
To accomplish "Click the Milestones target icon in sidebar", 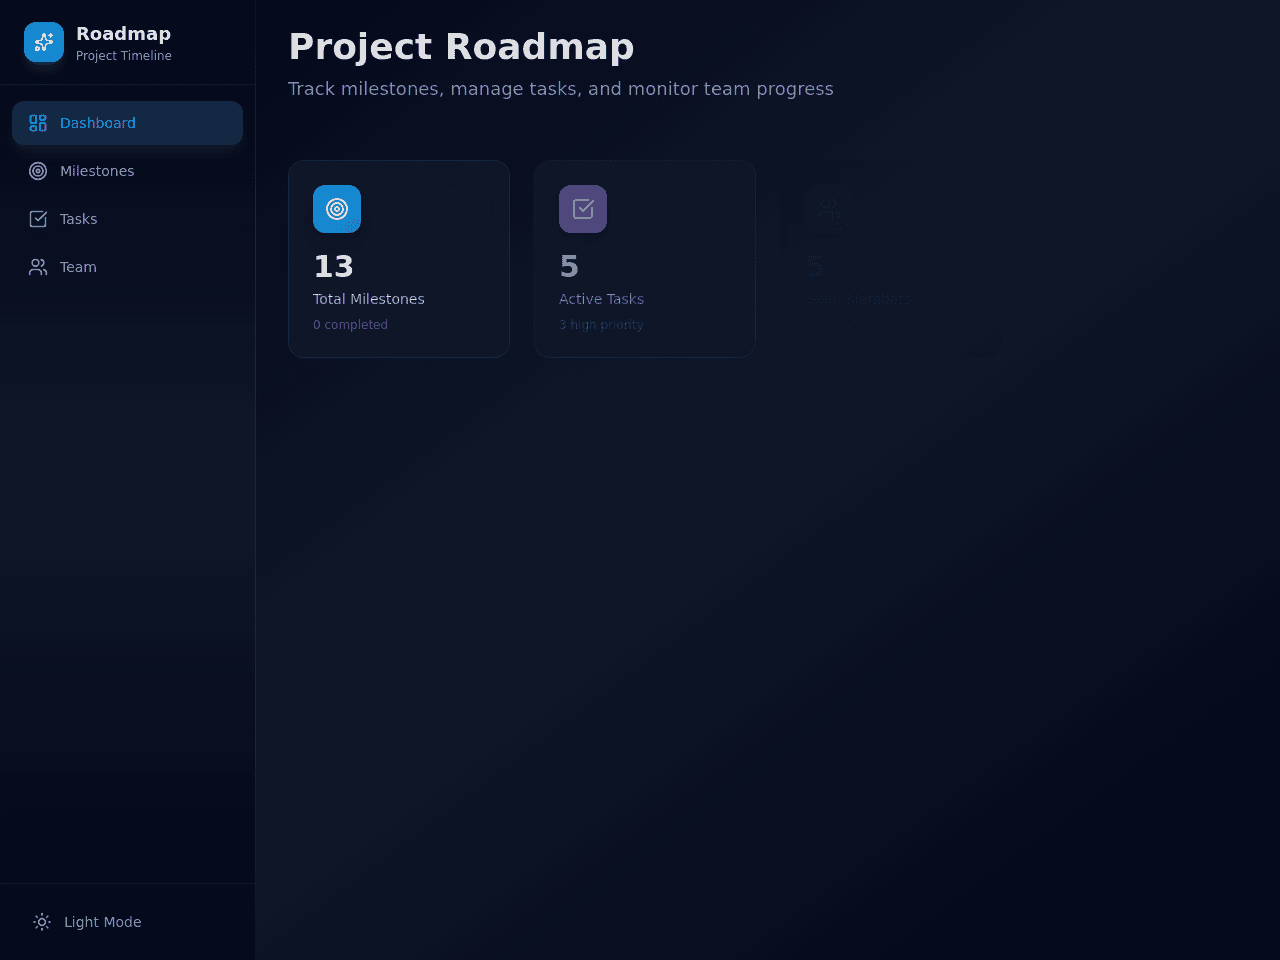I will (38, 171).
